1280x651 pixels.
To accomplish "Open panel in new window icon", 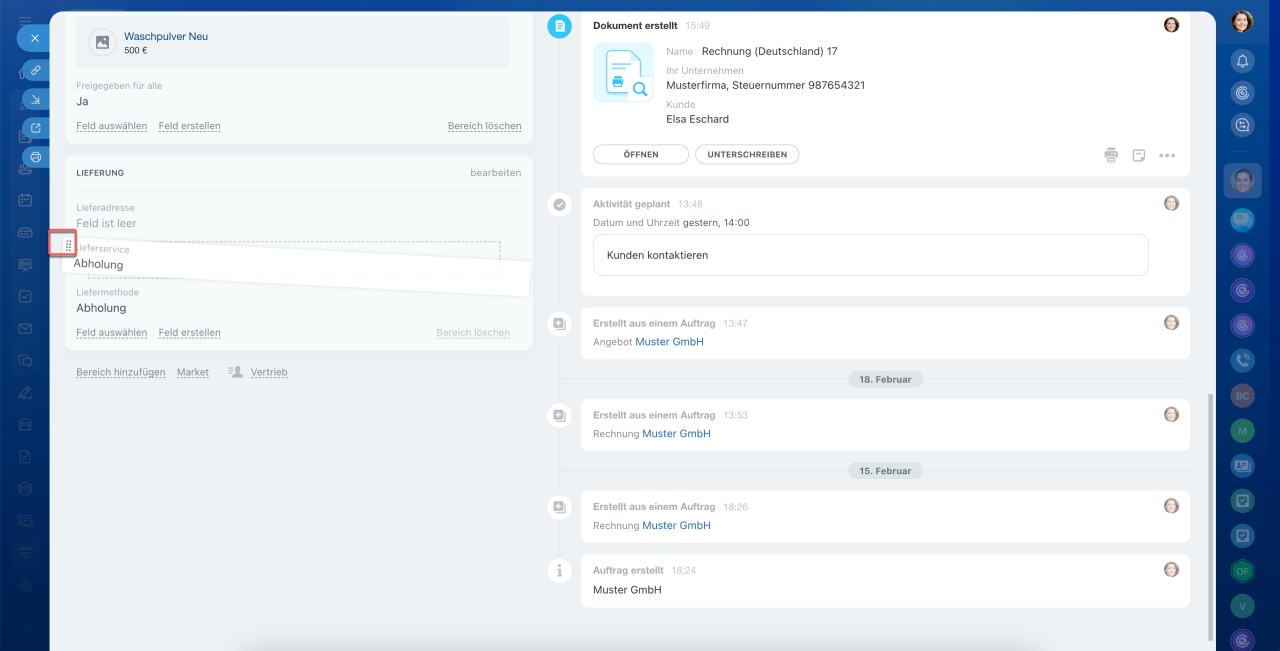I will pos(36,128).
